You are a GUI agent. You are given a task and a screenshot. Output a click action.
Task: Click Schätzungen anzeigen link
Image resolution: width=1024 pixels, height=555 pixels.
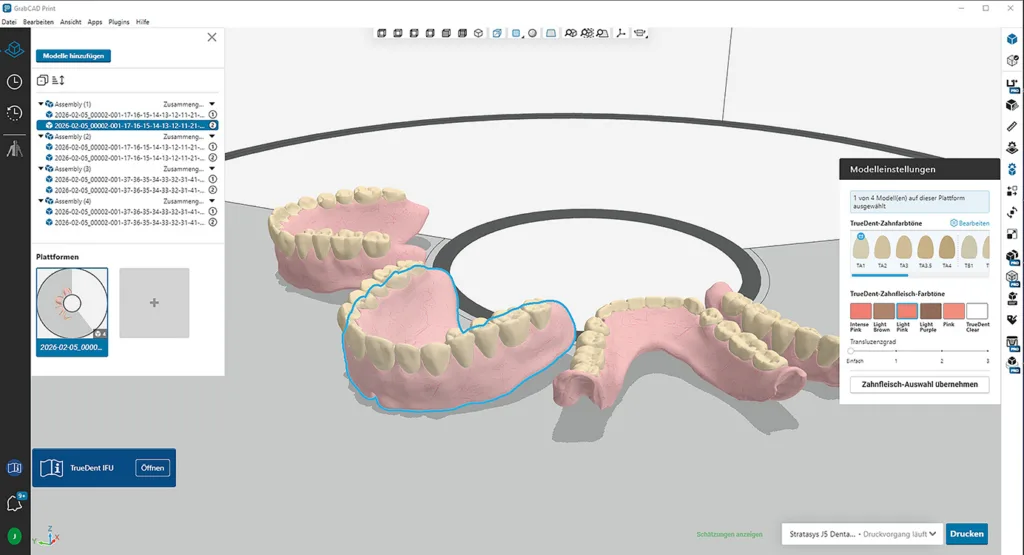point(729,534)
